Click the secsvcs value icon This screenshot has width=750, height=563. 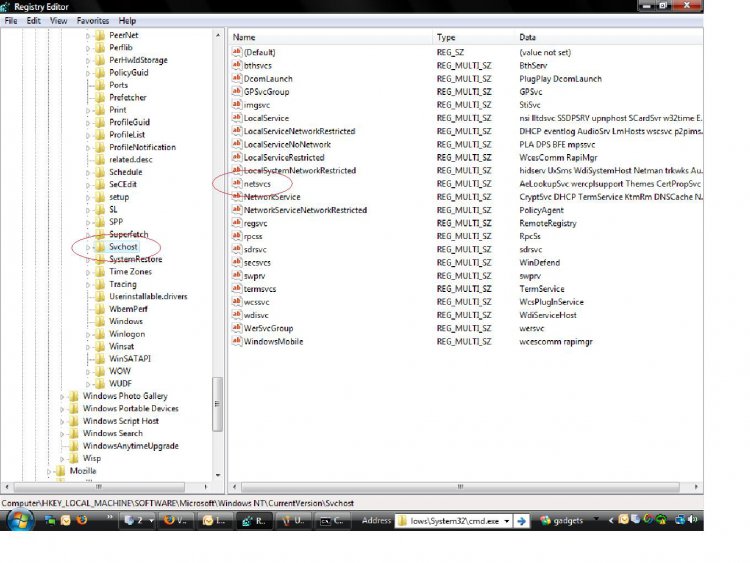[237, 262]
